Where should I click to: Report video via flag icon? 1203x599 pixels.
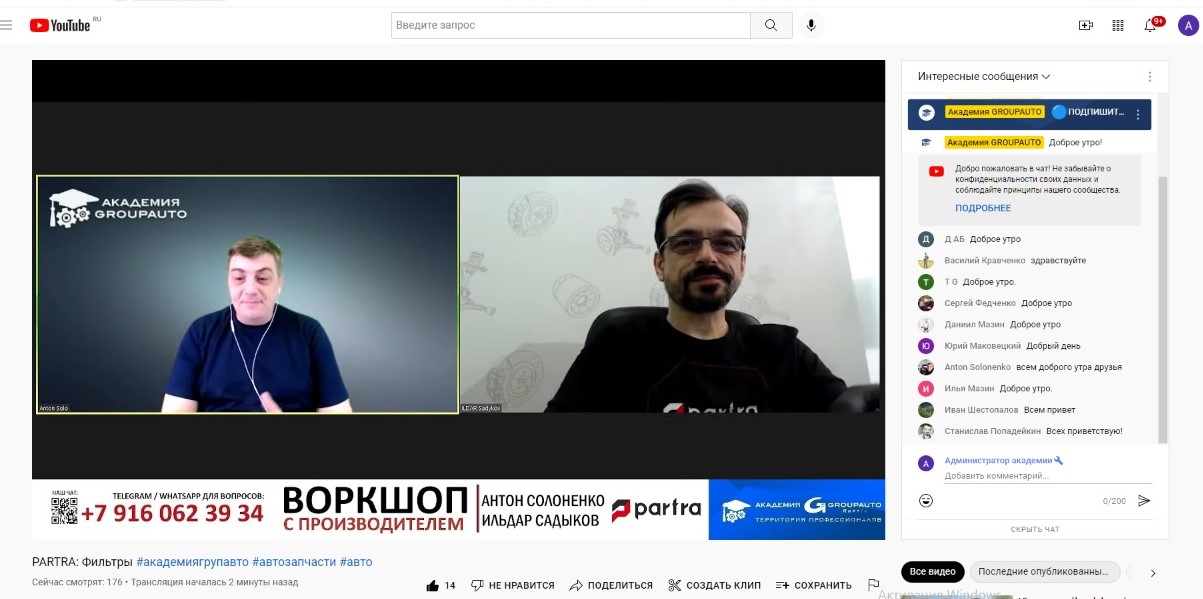(x=873, y=585)
